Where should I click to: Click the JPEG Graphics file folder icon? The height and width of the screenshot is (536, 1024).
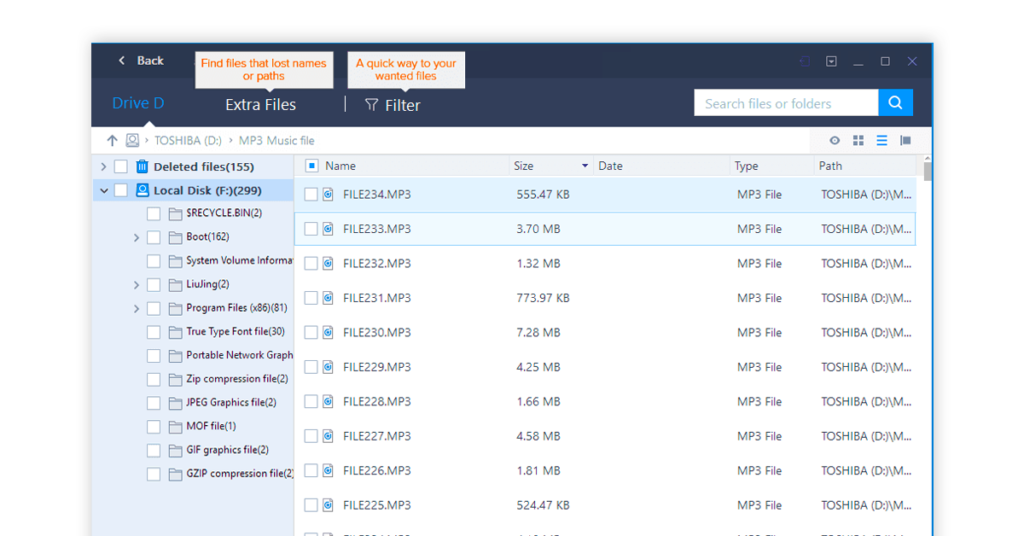click(175, 403)
